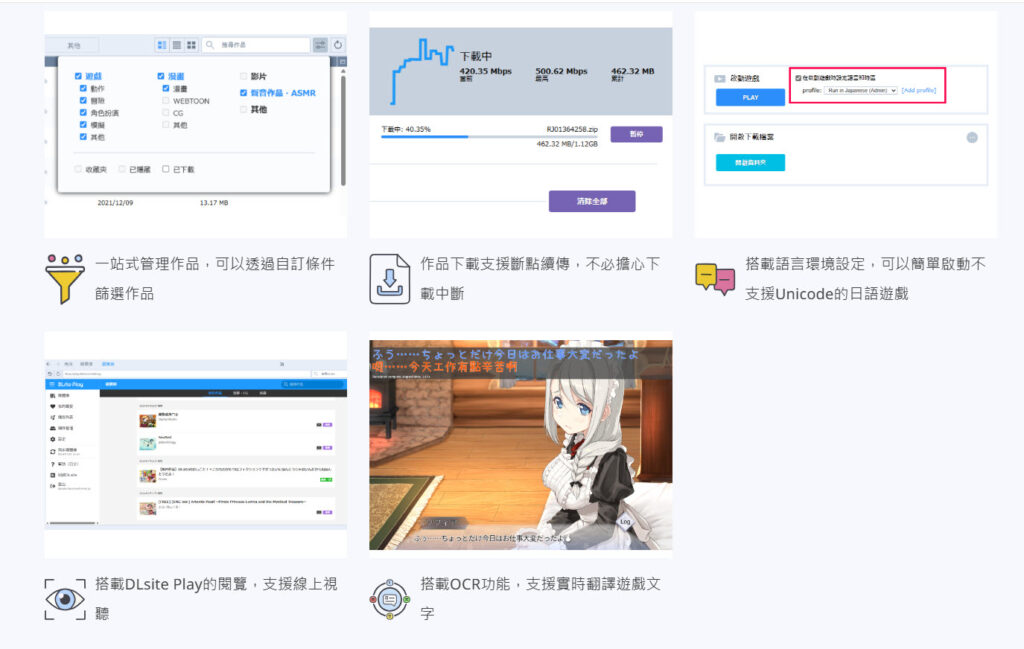Select the 漫畫 category heading in the filter
Image resolution: width=1024 pixels, height=649 pixels.
pyautogui.click(x=178, y=76)
